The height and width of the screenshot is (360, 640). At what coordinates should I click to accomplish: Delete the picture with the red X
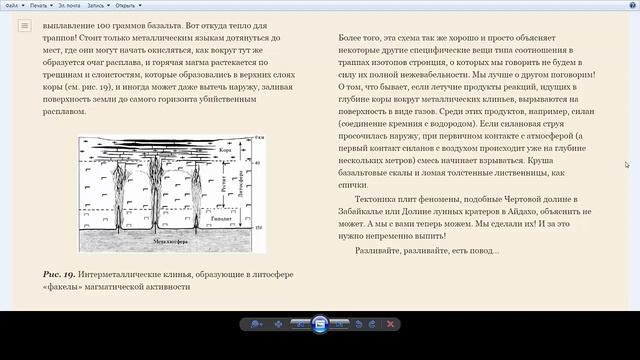coord(390,324)
